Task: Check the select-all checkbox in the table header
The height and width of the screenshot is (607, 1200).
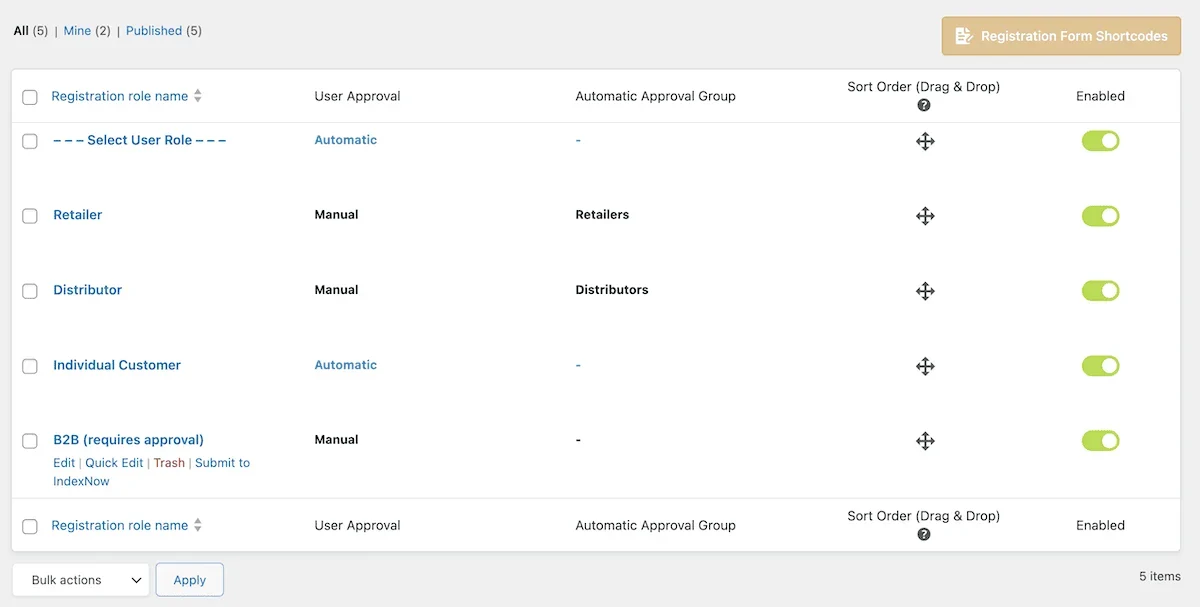Action: [29, 96]
